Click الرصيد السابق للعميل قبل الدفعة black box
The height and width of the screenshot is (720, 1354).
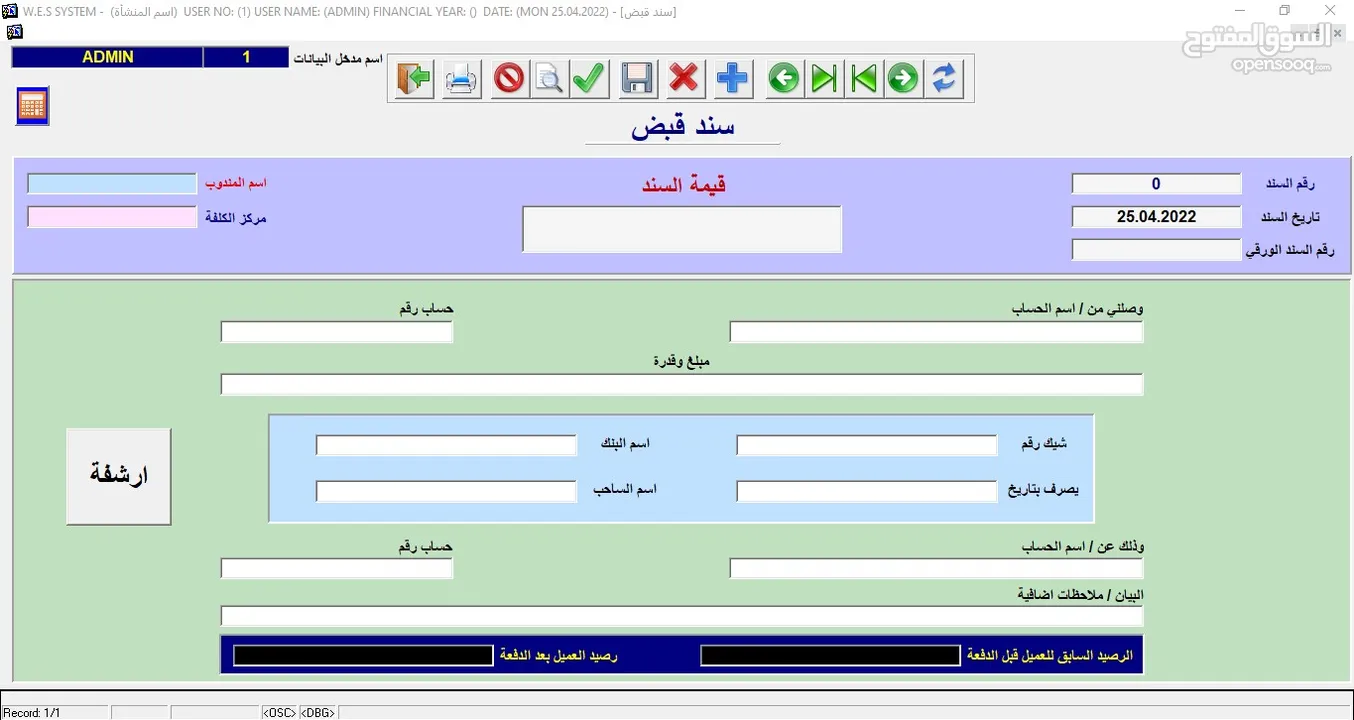point(830,656)
